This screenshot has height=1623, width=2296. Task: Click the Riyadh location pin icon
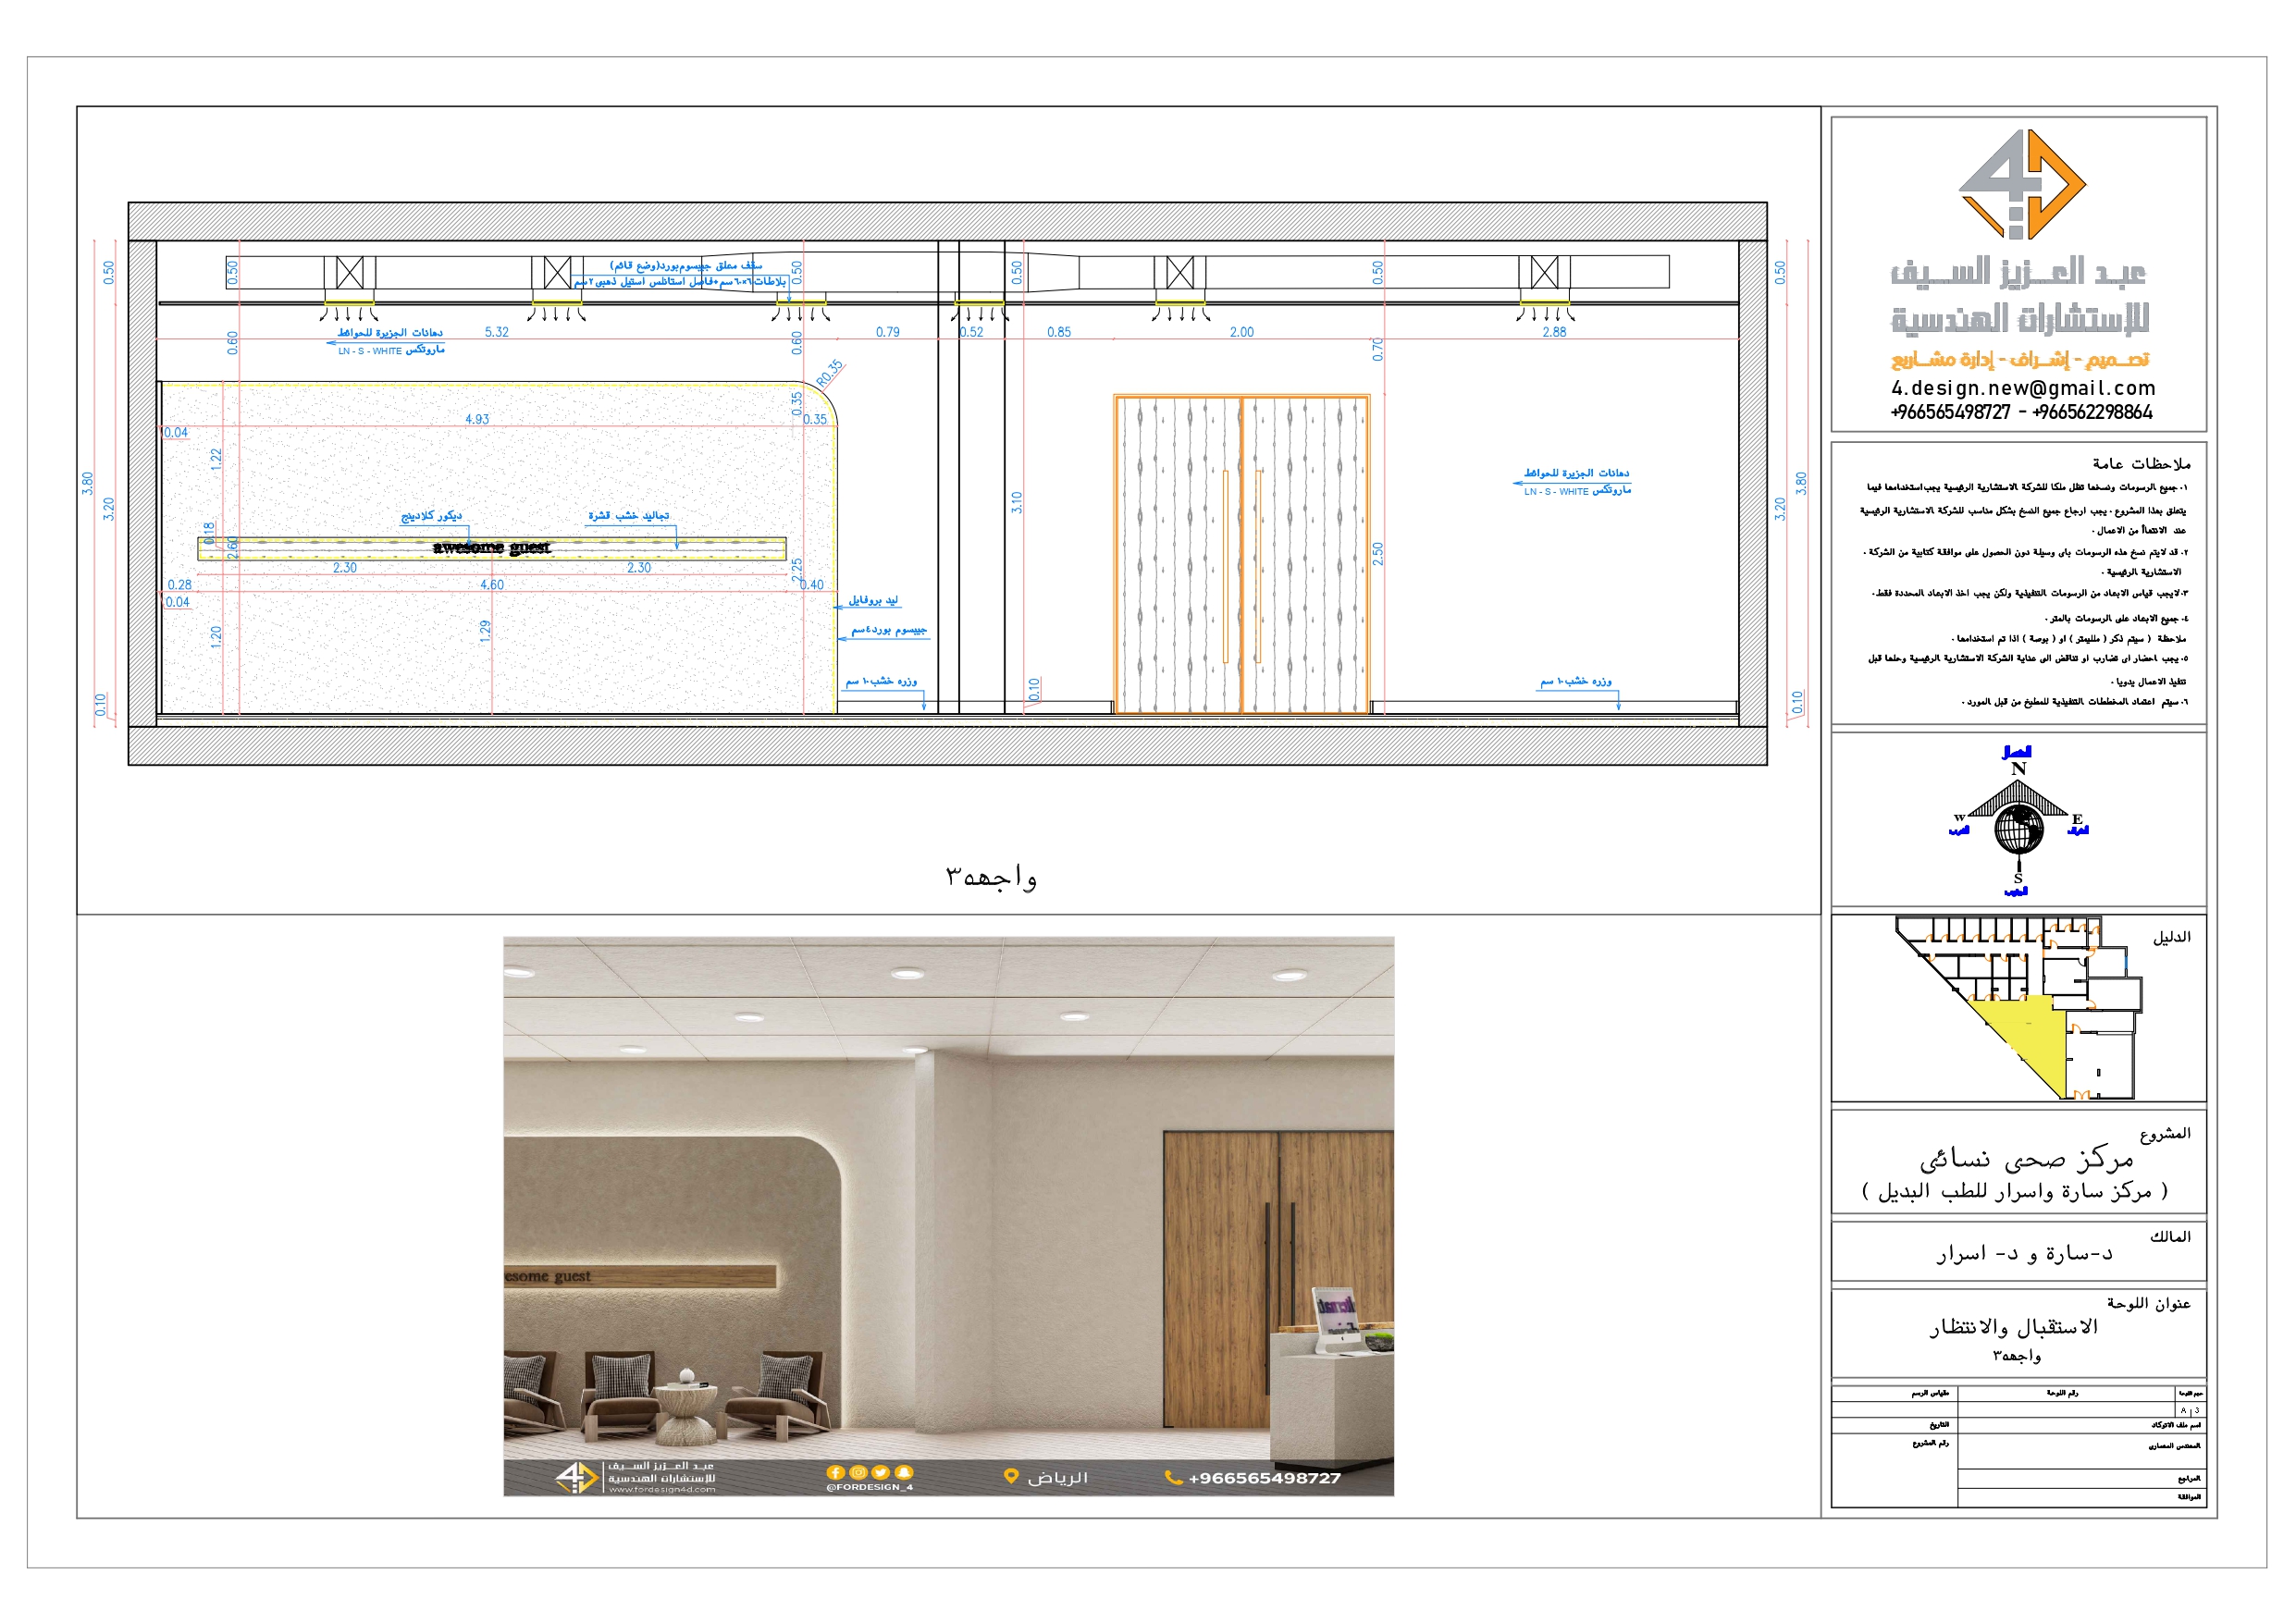[1011, 1476]
